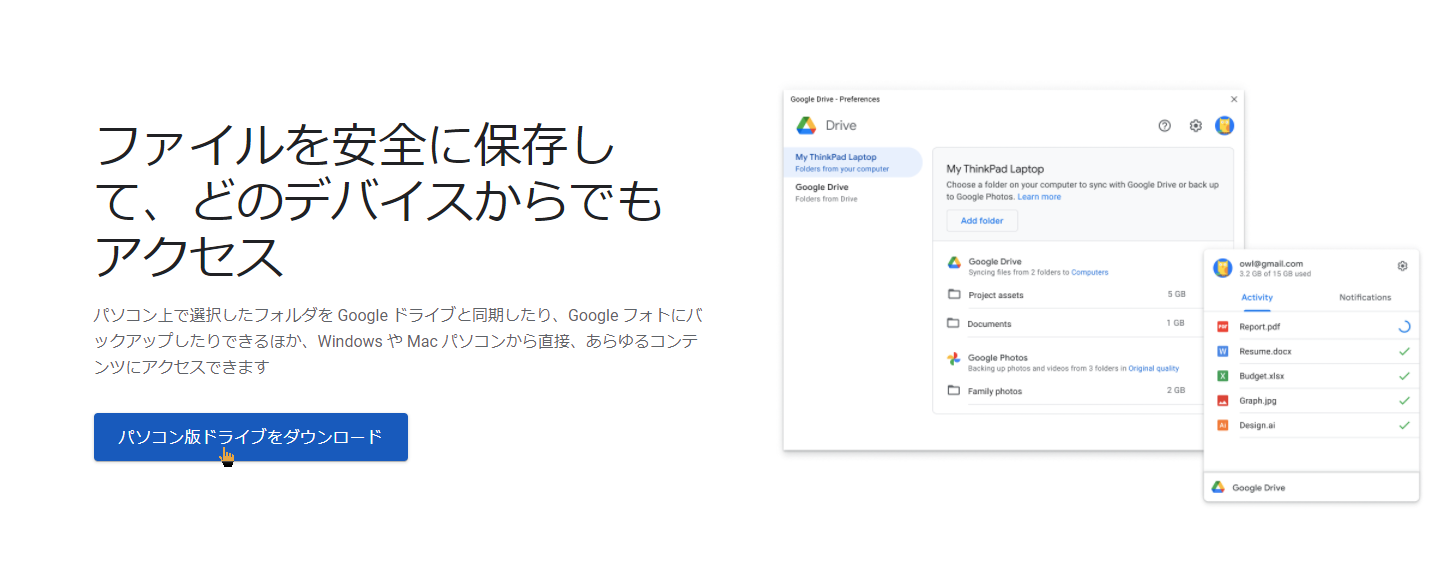The image size is (1453, 572).
Task: Select the Design.ai Illustrator file icon
Action: 1222,425
